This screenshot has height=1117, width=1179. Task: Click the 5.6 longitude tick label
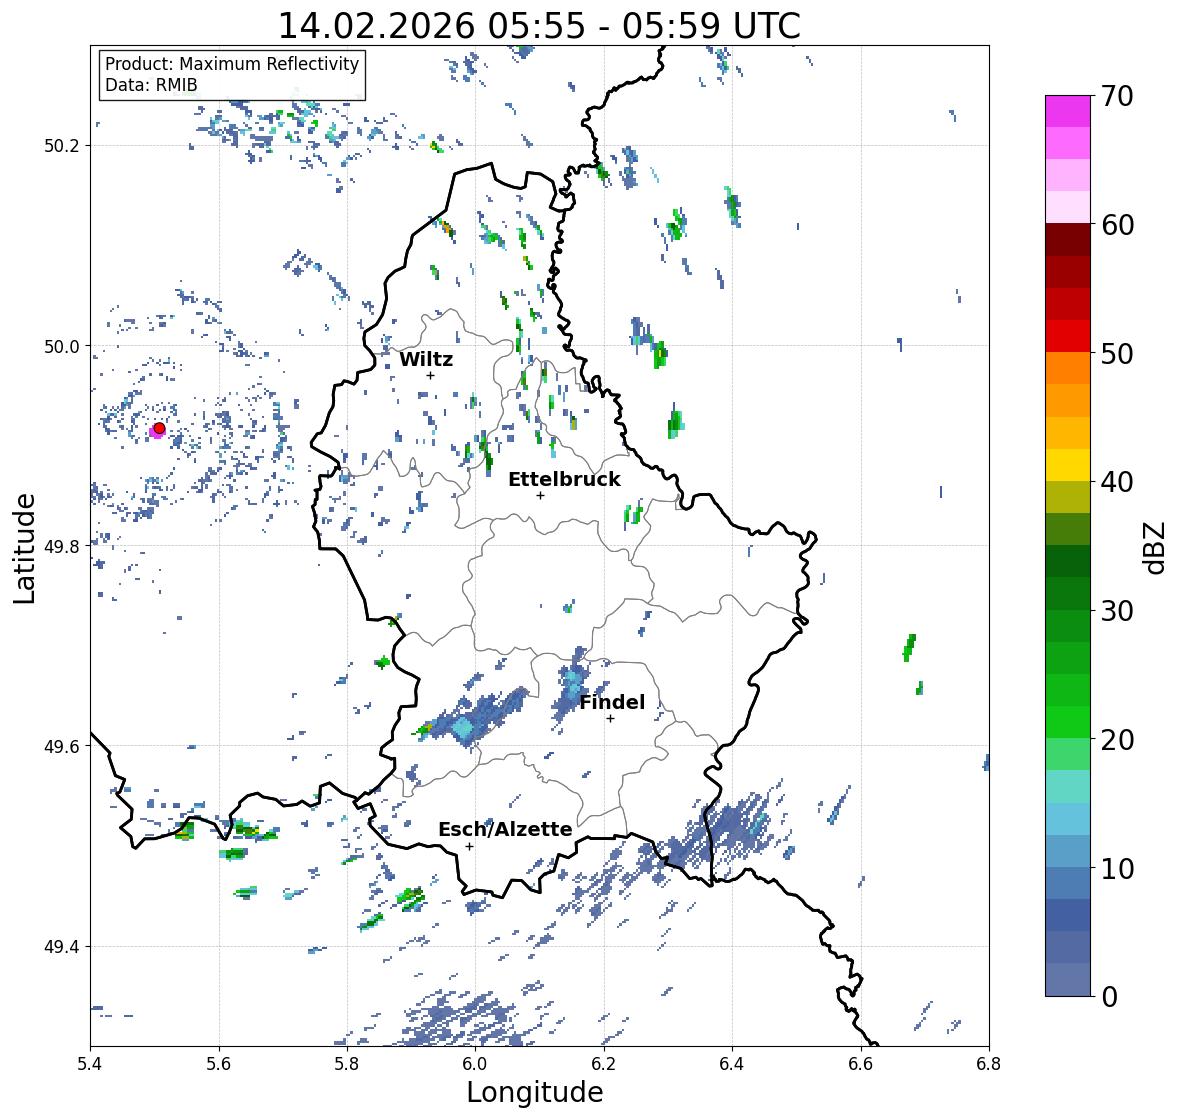[x=219, y=1064]
